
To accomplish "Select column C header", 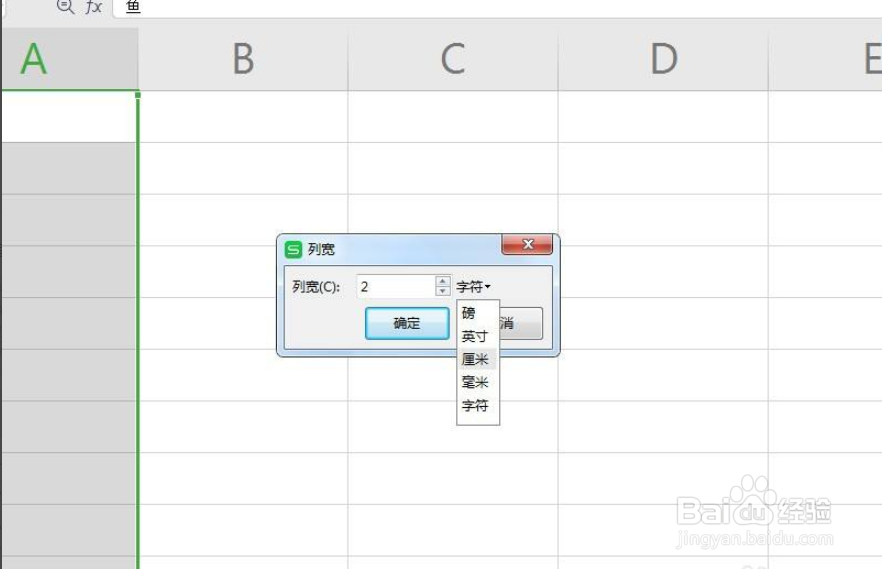I will (453, 60).
